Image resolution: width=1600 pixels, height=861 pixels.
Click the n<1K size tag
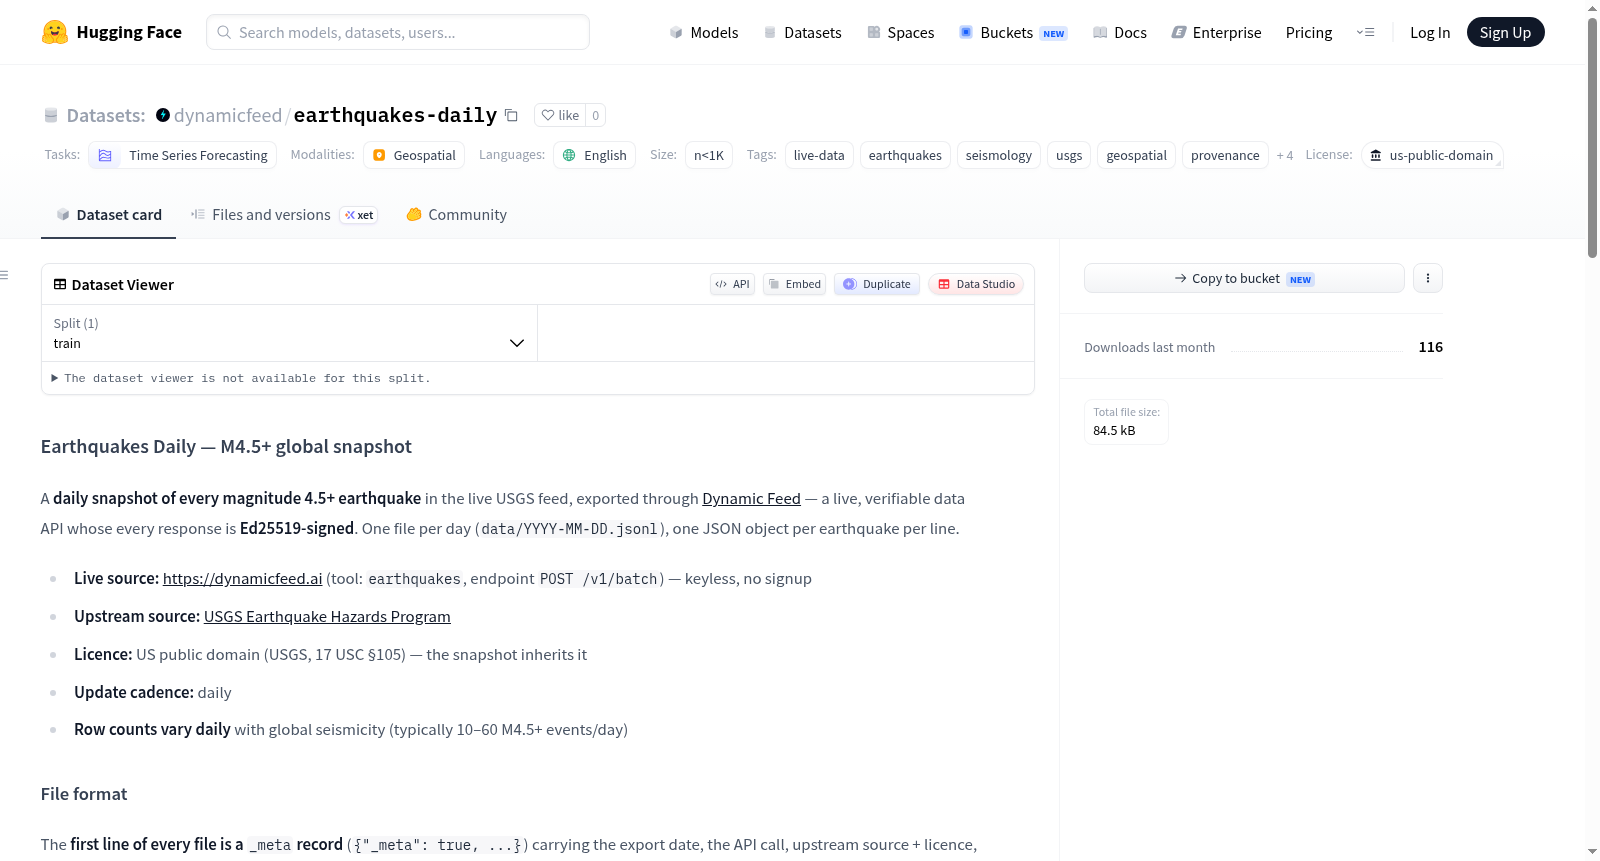coord(709,155)
